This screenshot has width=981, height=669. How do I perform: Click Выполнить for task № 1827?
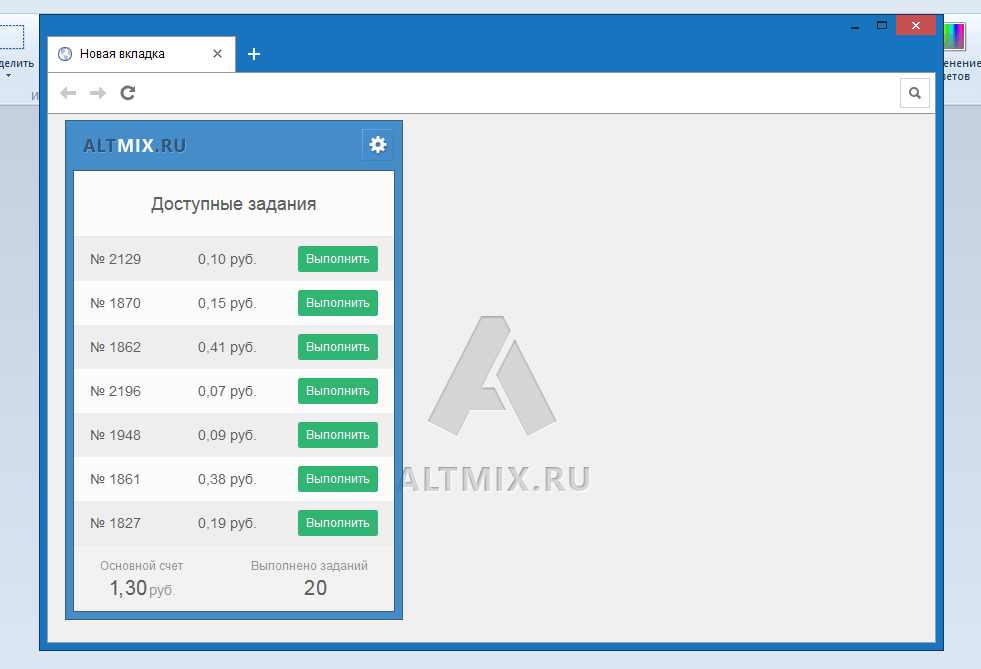[338, 523]
